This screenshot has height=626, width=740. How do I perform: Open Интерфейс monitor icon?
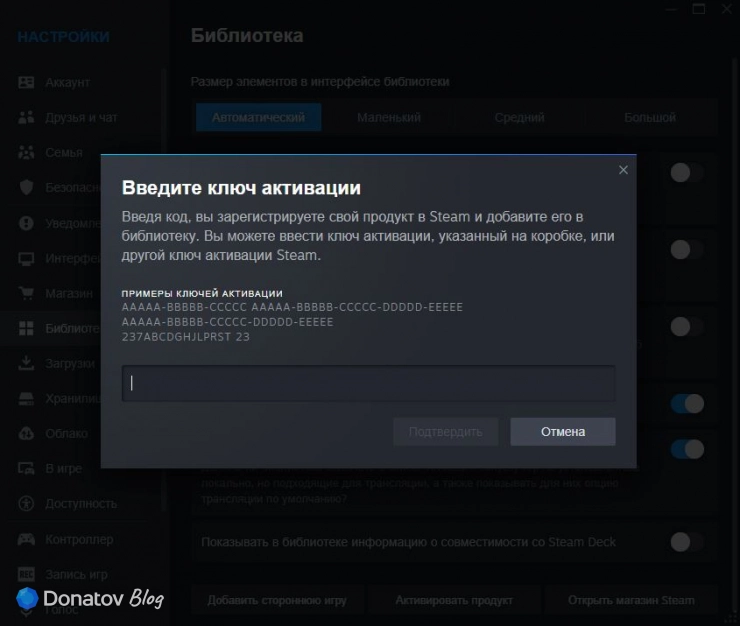[x=26, y=258]
